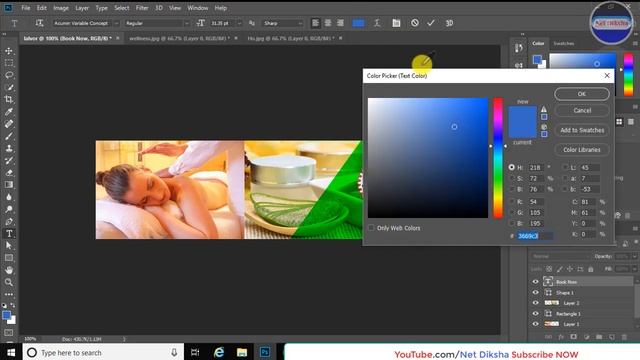Center text in options bar

pyautogui.click(x=328, y=23)
